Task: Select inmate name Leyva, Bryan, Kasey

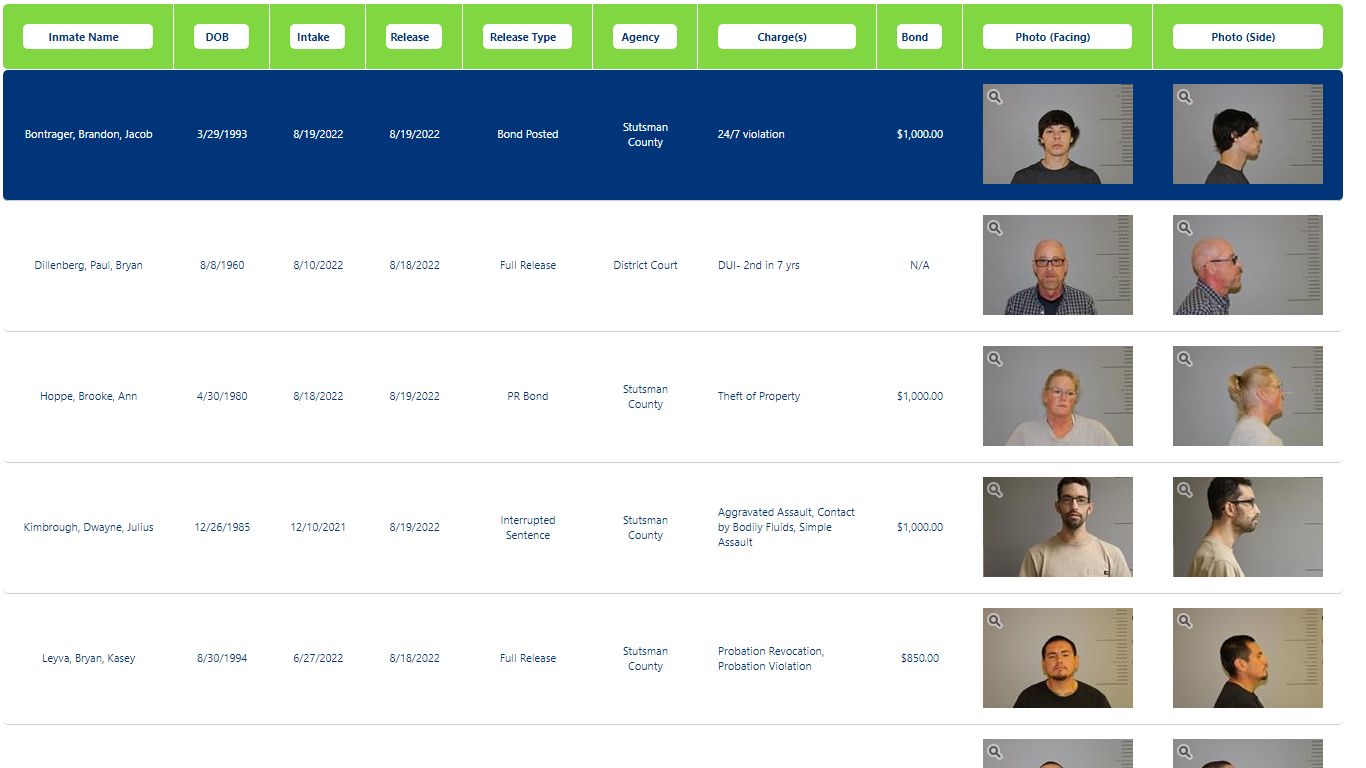Action: 88,658
